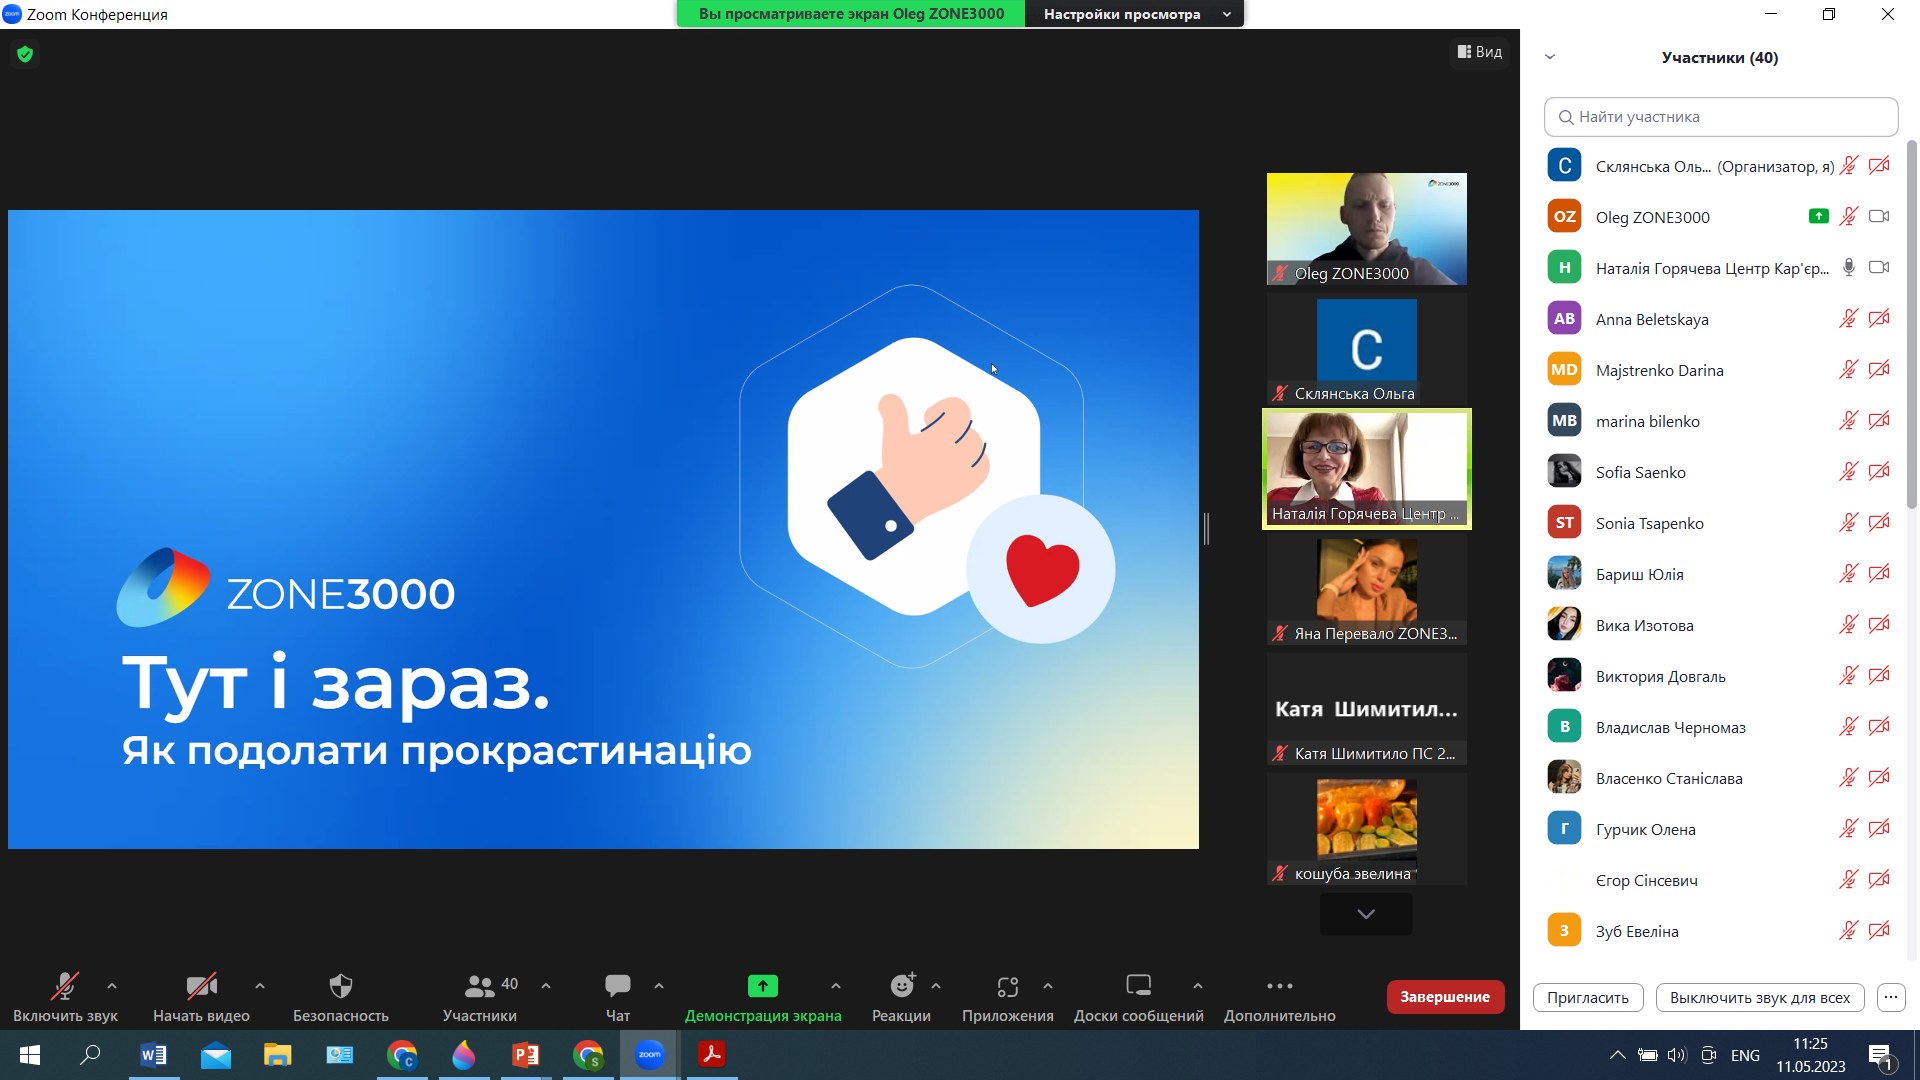Expand the arrow beside Приложения
1920x1080 pixels.
(1048, 986)
